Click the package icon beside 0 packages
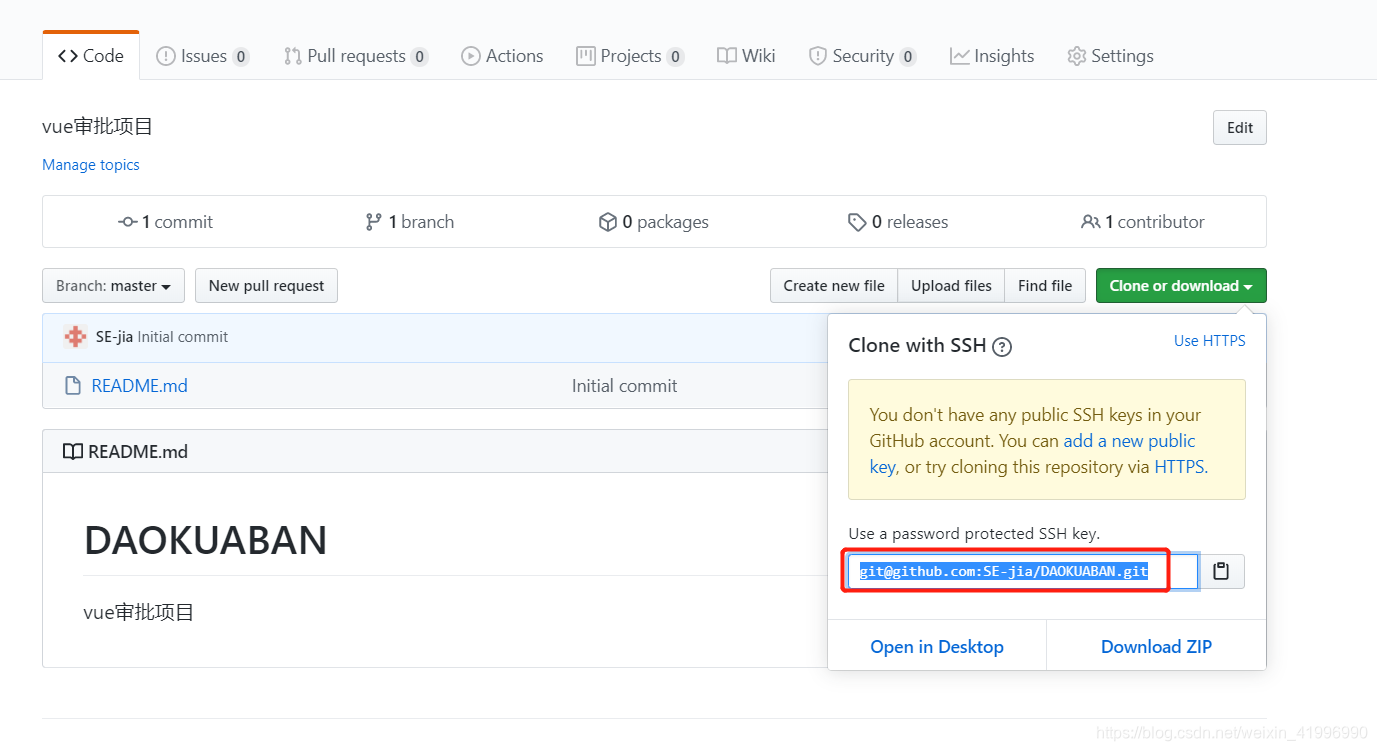 click(607, 222)
